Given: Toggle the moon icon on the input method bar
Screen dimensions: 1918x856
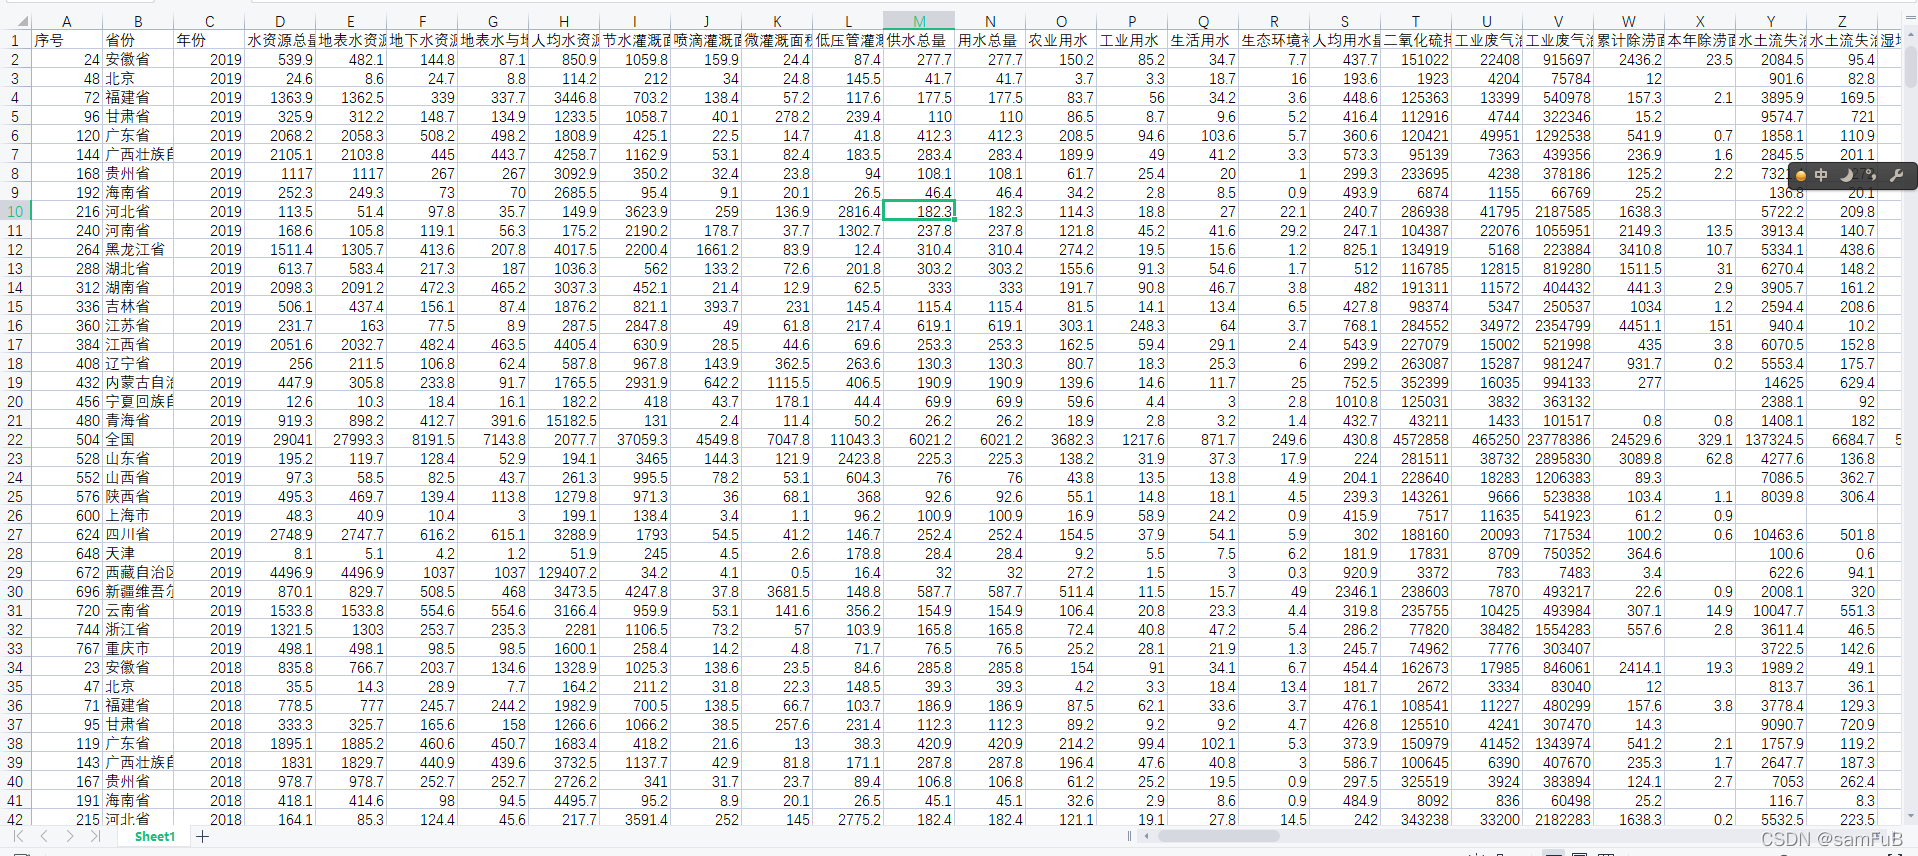Looking at the screenshot, I should 1846,175.
